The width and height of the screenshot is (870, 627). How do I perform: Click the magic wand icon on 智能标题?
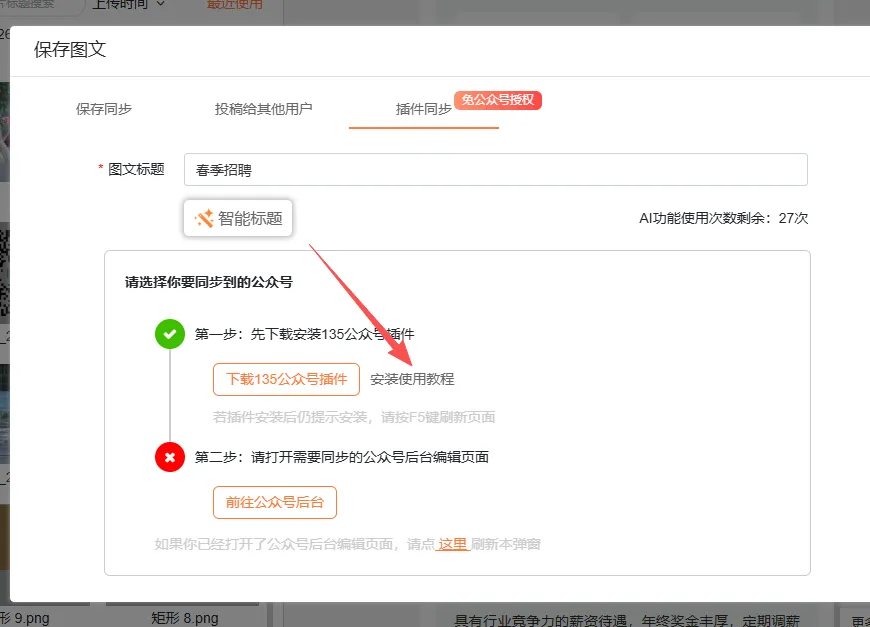pos(204,218)
